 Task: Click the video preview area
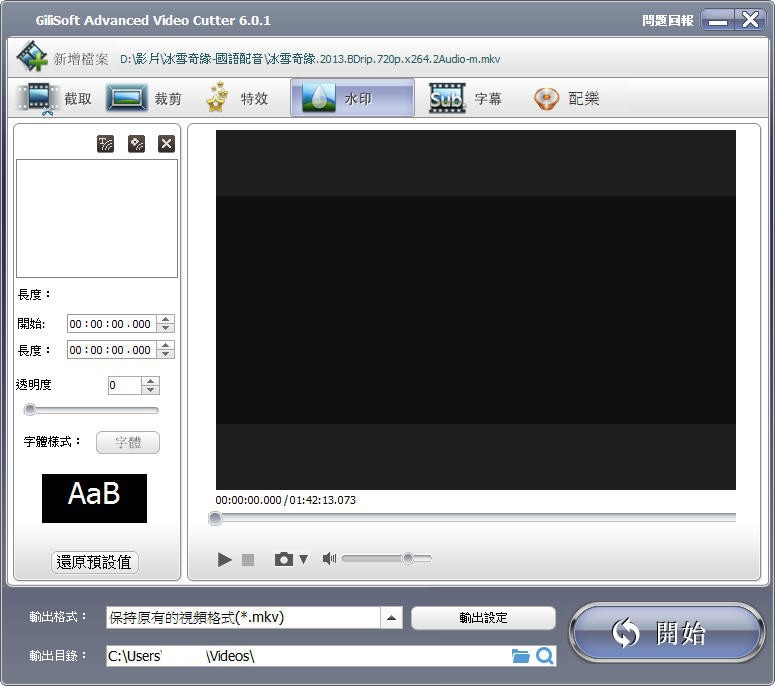[x=475, y=310]
